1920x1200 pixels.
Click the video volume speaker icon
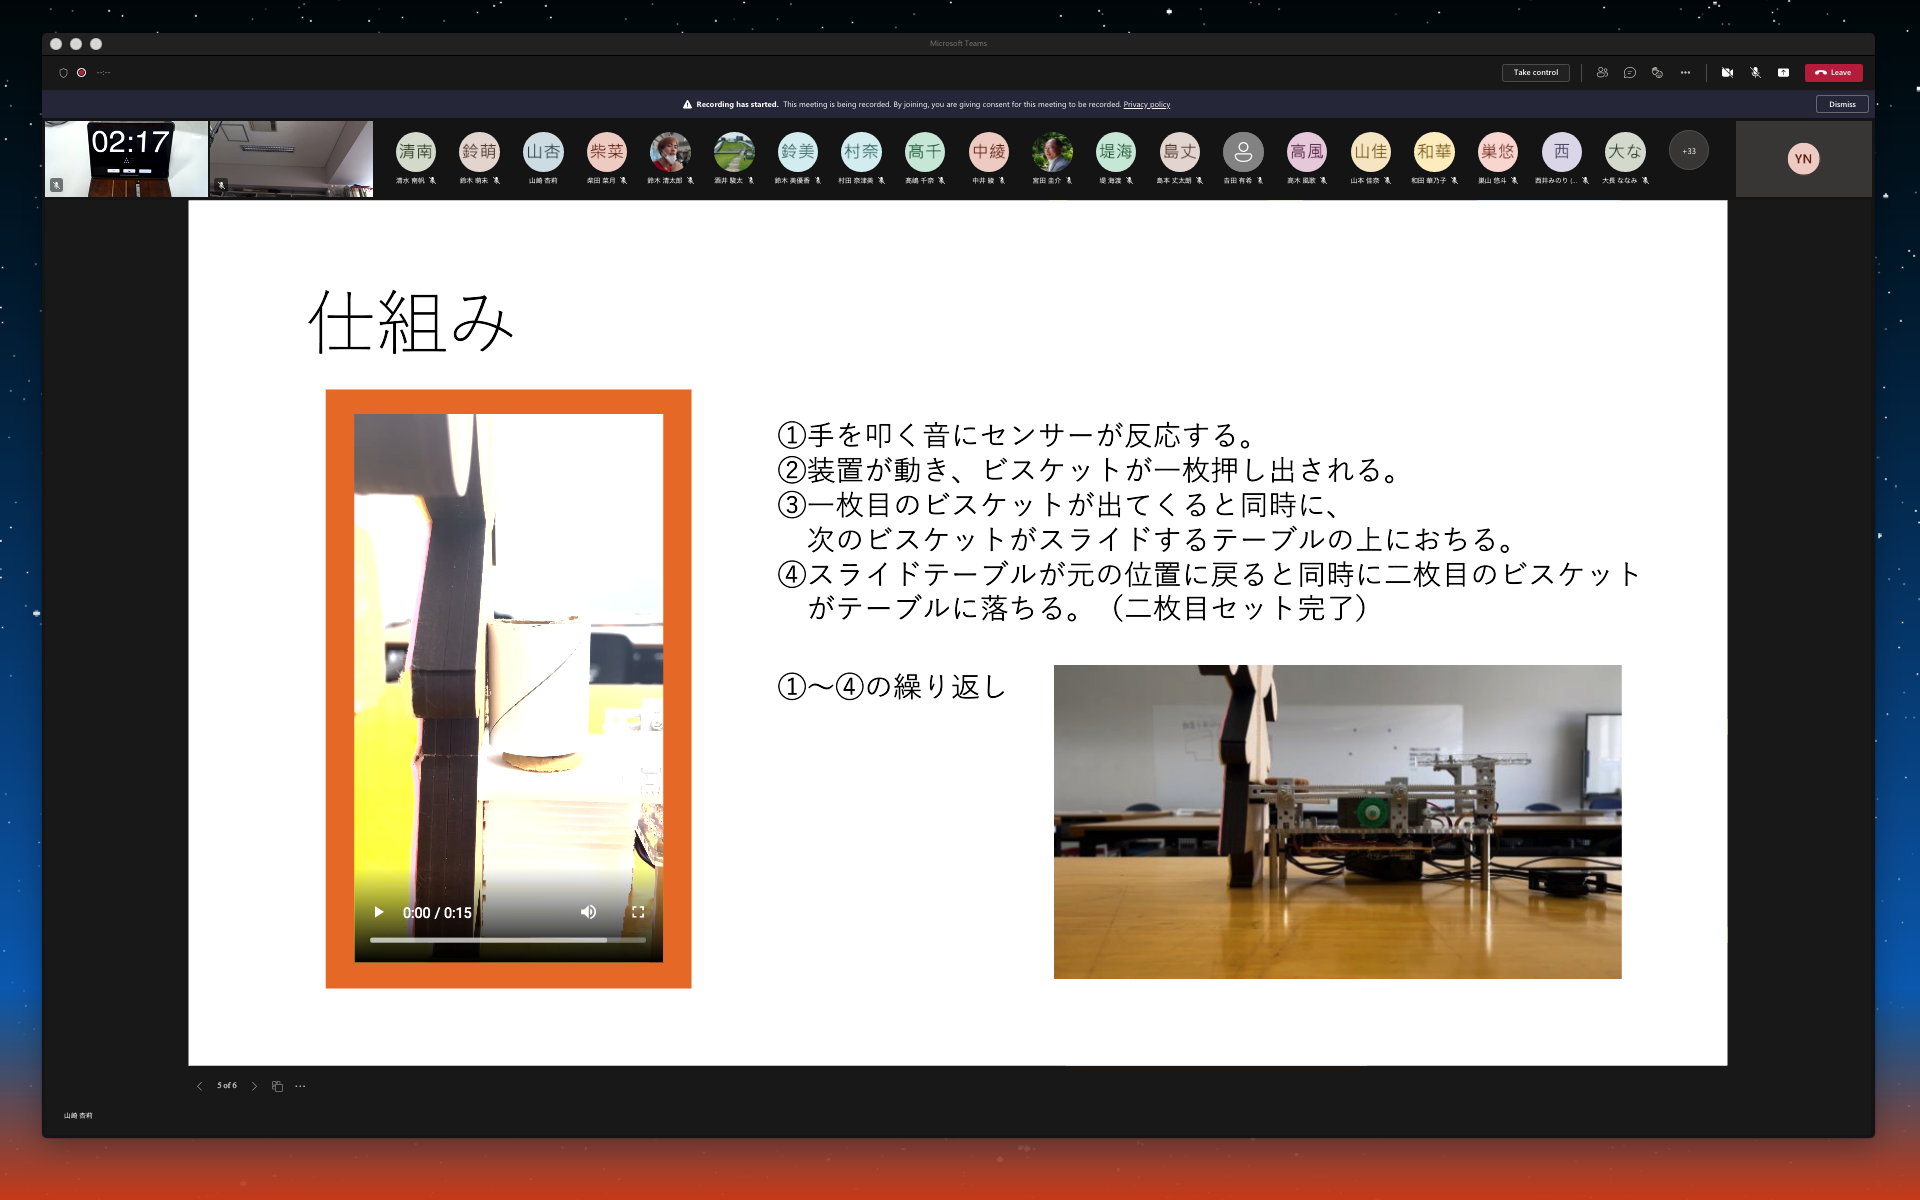(588, 912)
